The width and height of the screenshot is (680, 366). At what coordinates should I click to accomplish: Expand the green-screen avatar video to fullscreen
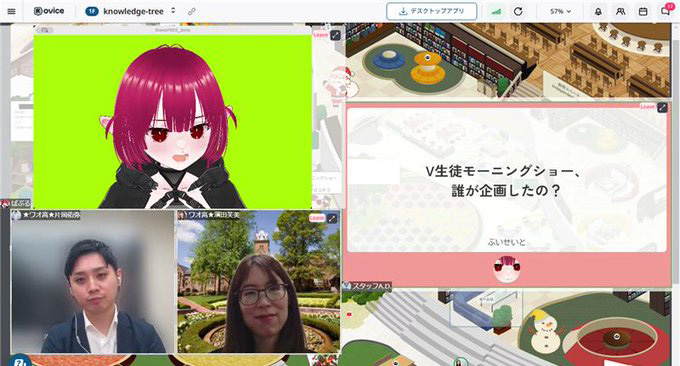click(x=336, y=36)
